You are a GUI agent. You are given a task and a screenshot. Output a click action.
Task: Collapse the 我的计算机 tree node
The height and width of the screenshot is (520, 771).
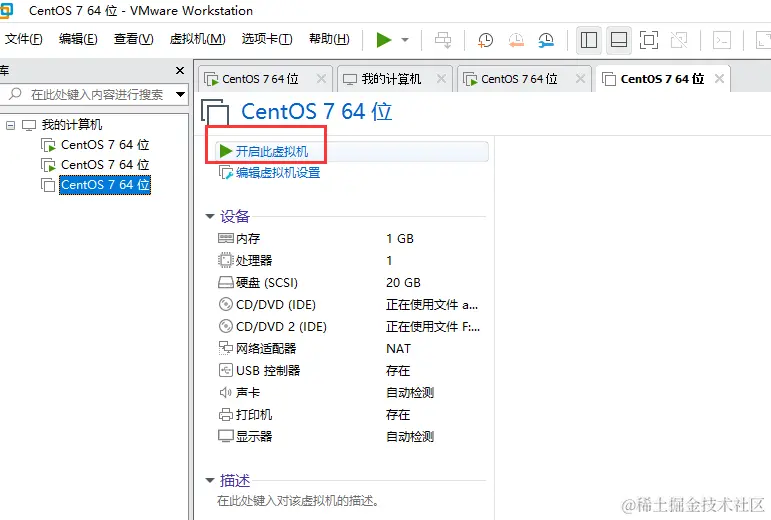(x=10, y=125)
